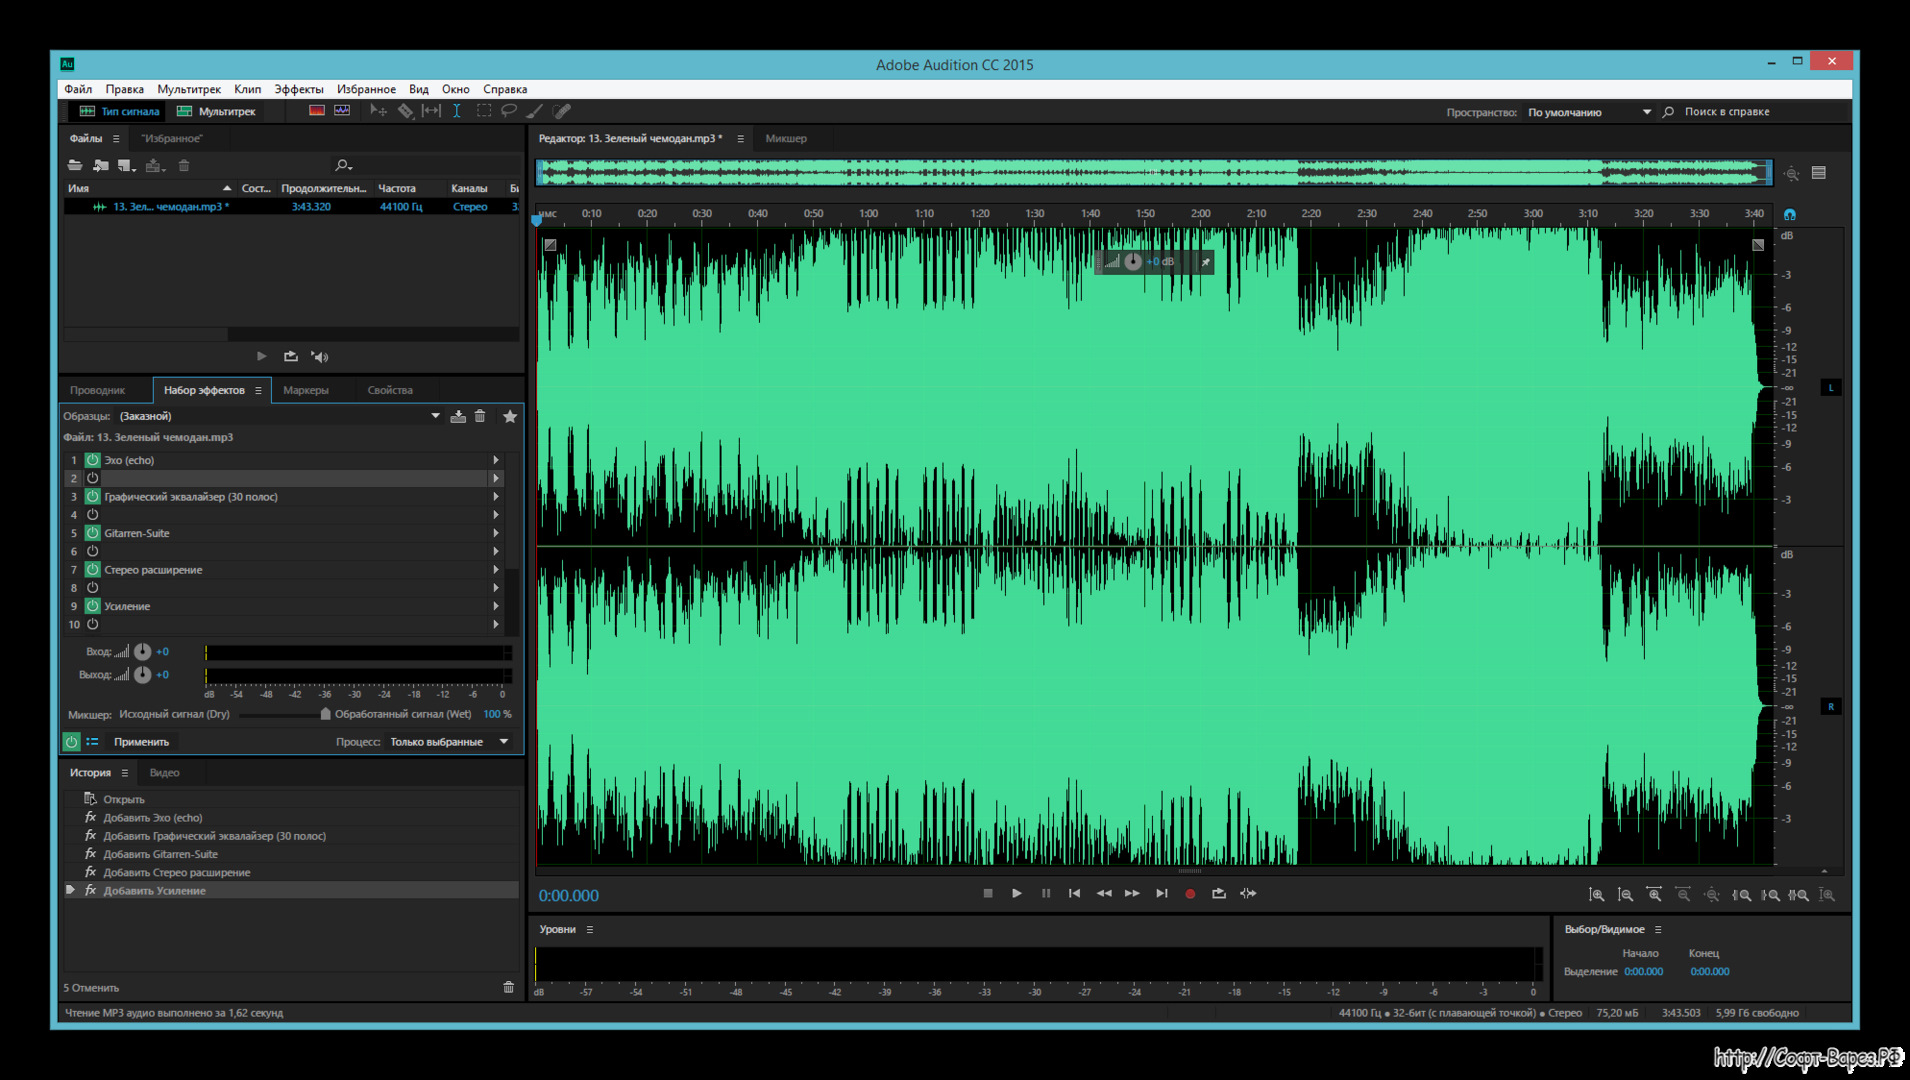Click the Open File folder icon

(x=75, y=166)
